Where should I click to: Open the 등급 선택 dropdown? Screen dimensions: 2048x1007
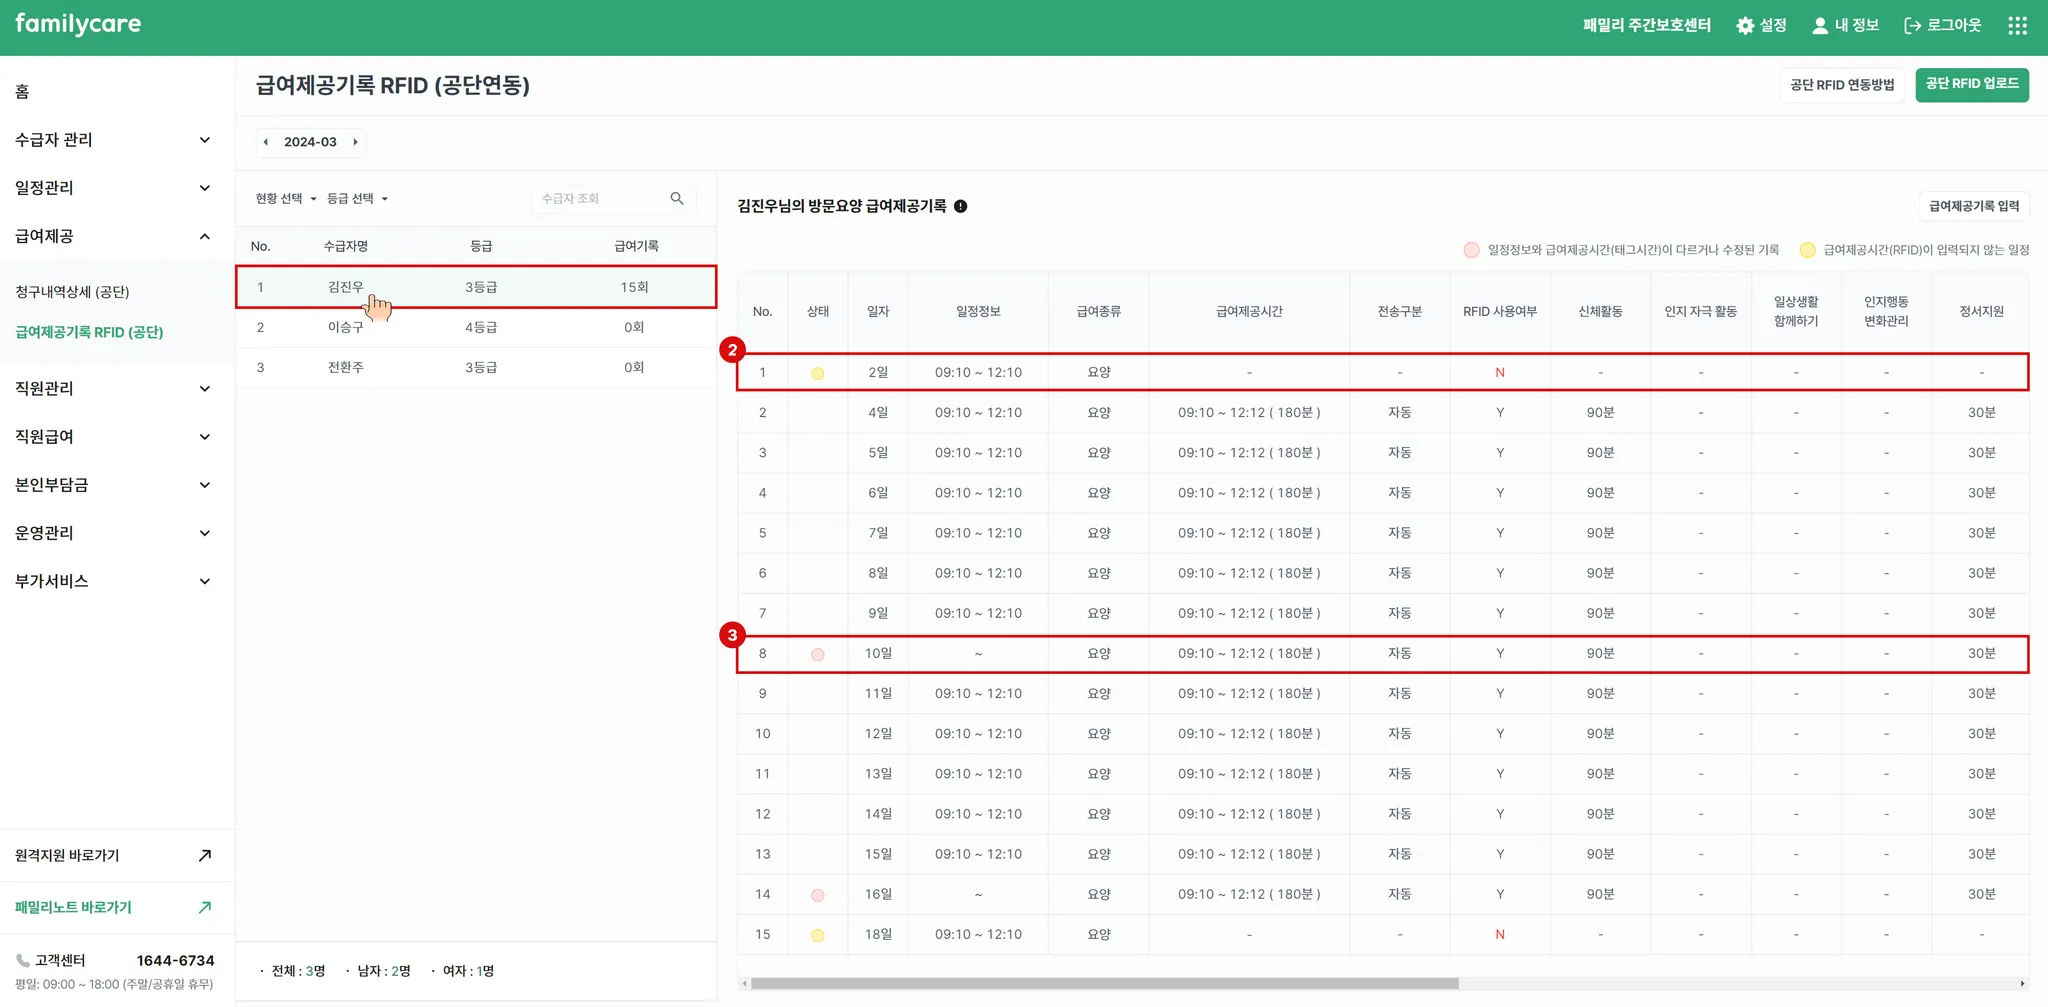pos(357,199)
